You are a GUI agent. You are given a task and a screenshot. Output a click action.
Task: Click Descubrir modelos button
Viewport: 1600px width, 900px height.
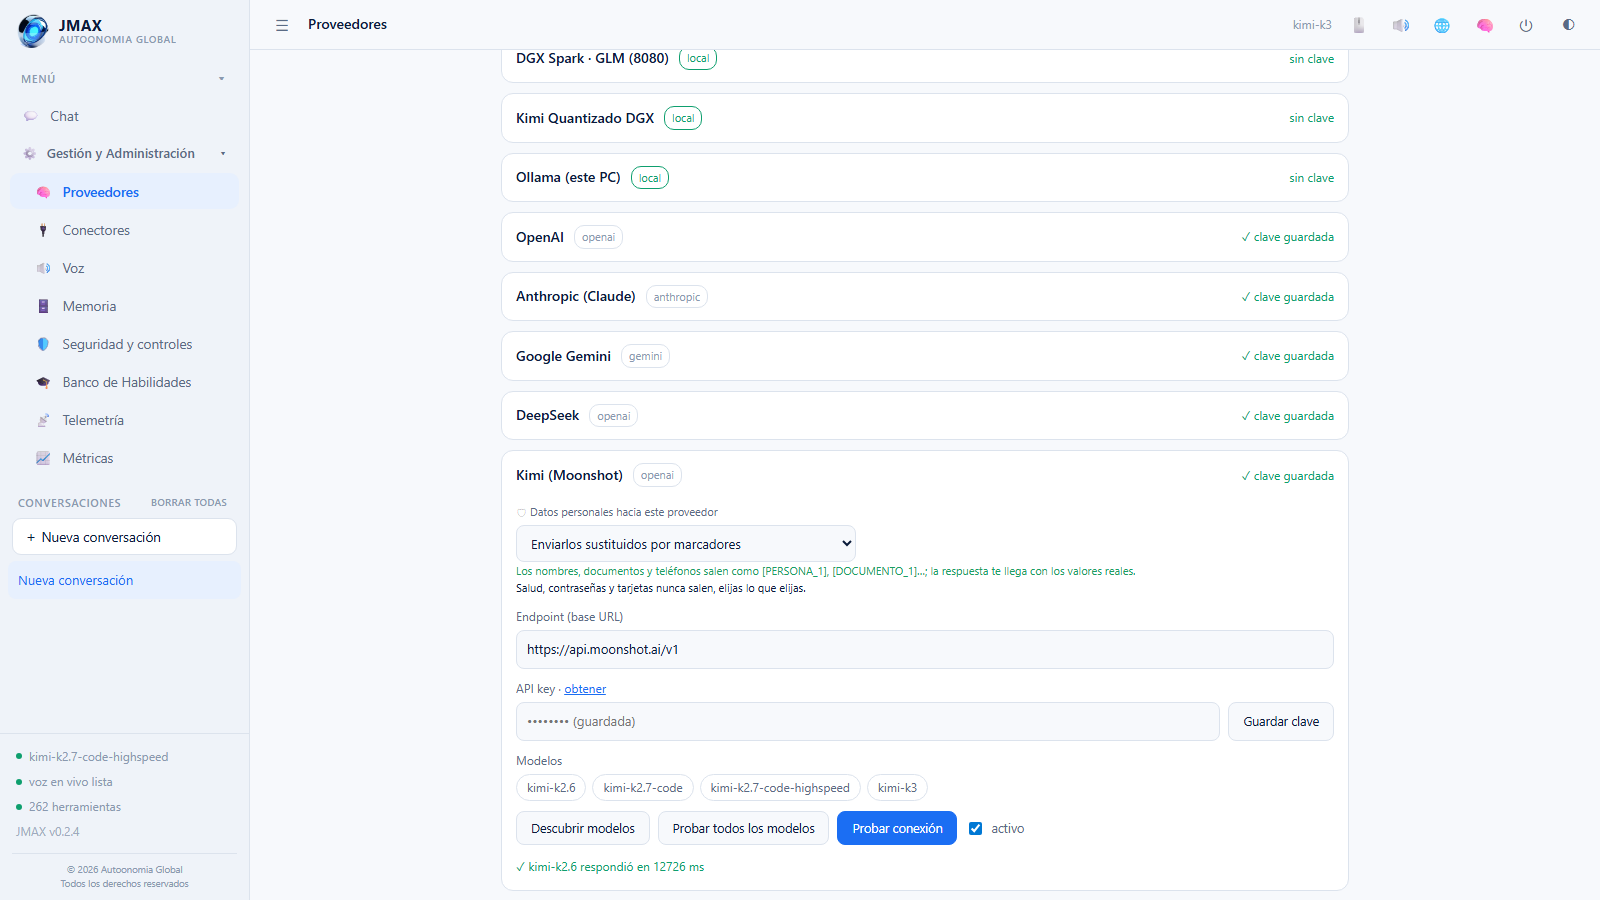coord(583,828)
